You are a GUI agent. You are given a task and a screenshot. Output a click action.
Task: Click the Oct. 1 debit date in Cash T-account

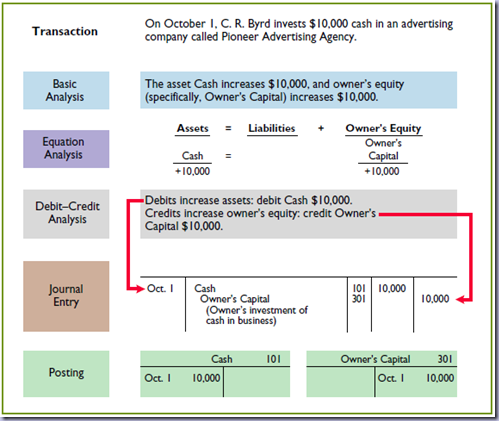pos(158,378)
